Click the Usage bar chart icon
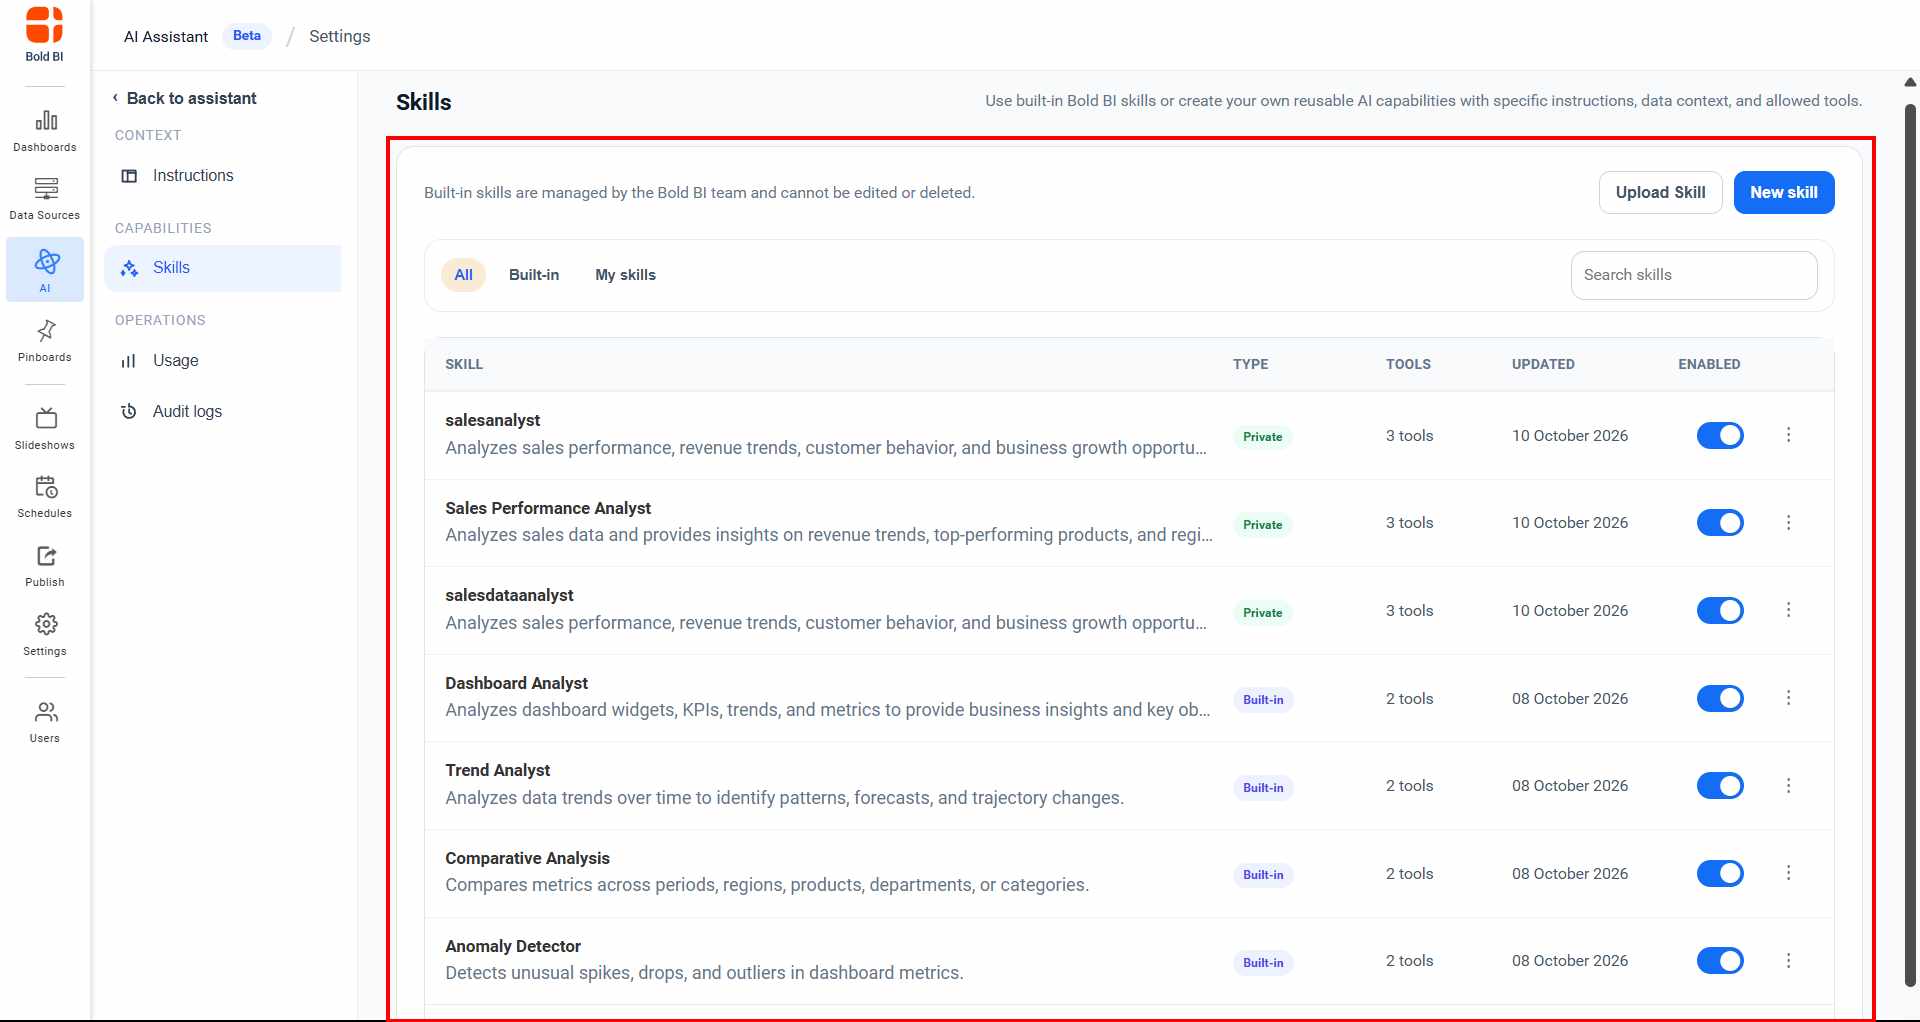 pos(129,361)
